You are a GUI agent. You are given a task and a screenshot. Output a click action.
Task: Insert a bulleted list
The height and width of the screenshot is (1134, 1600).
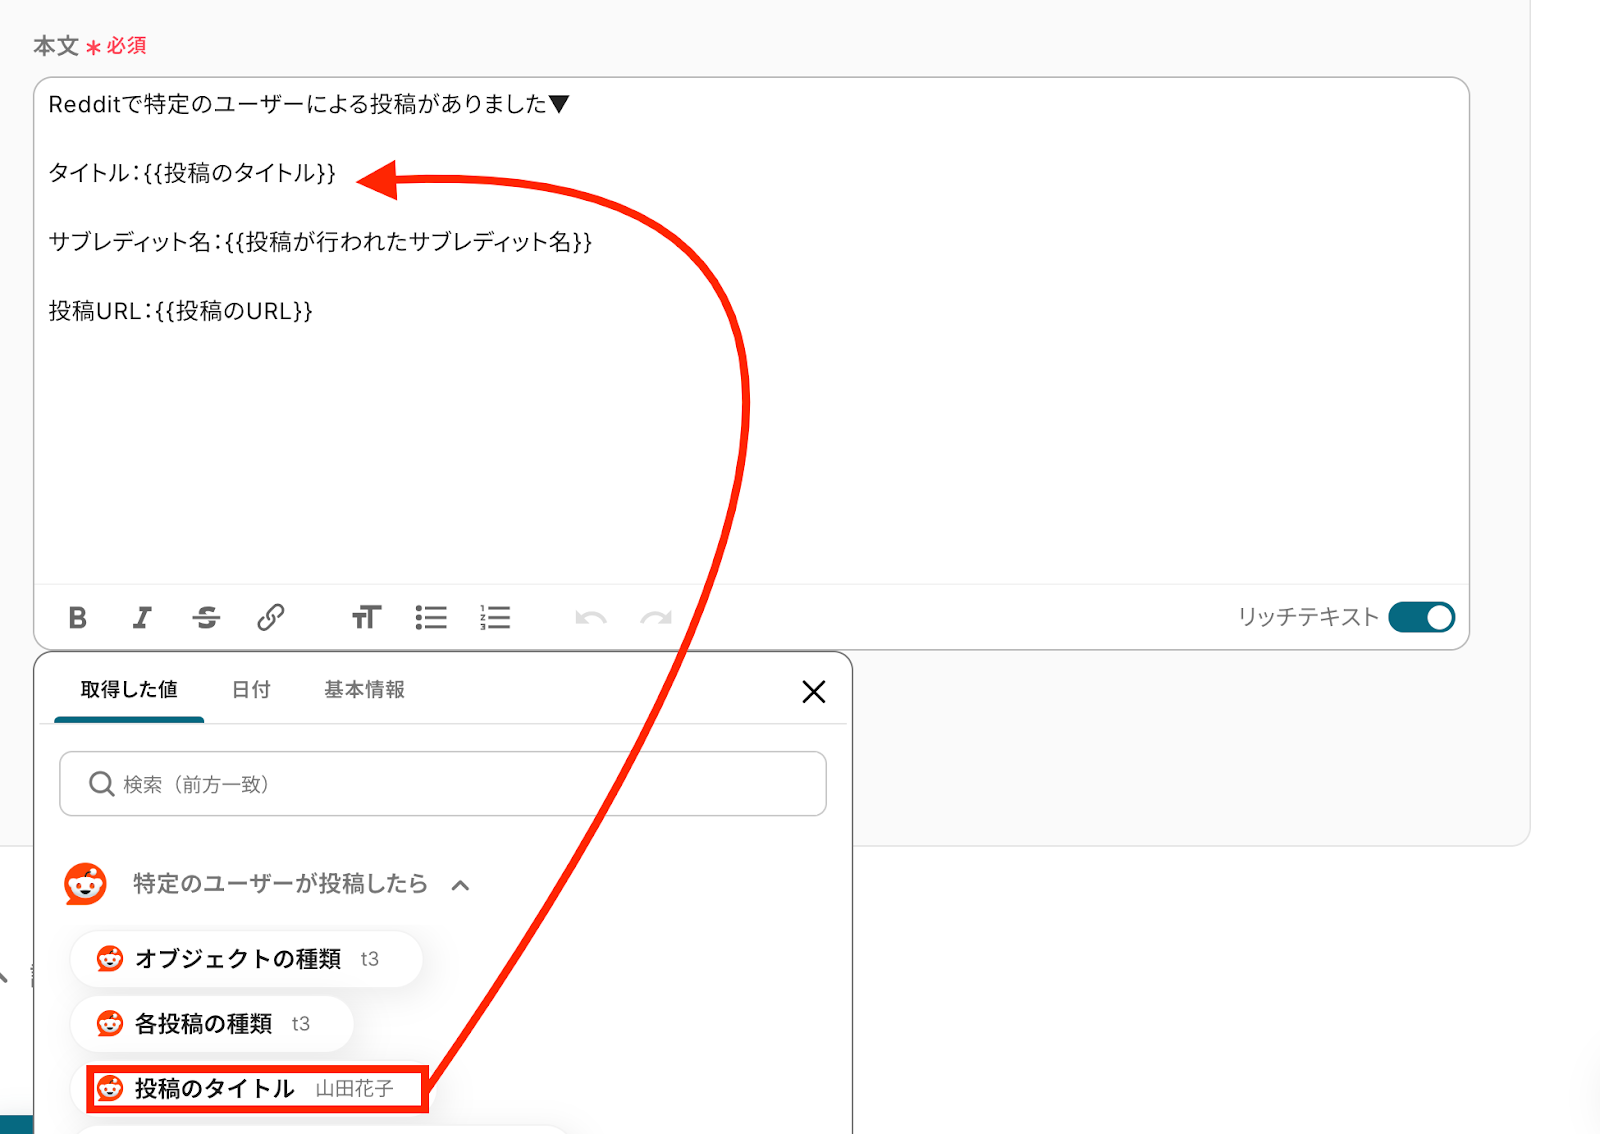click(431, 618)
